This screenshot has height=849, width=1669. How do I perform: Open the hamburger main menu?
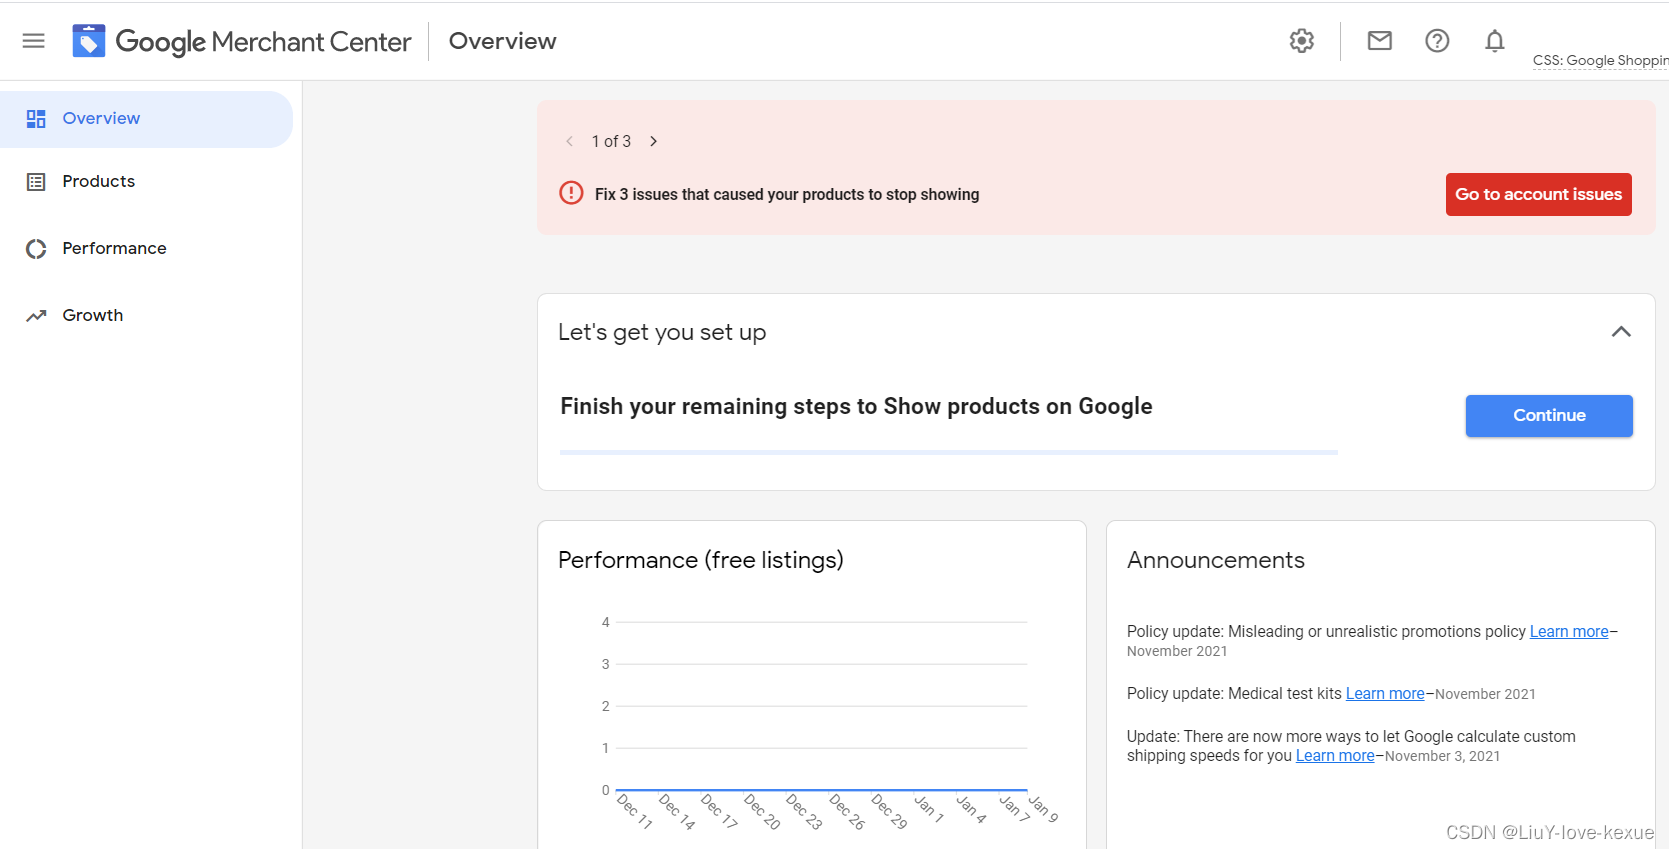pos(33,41)
